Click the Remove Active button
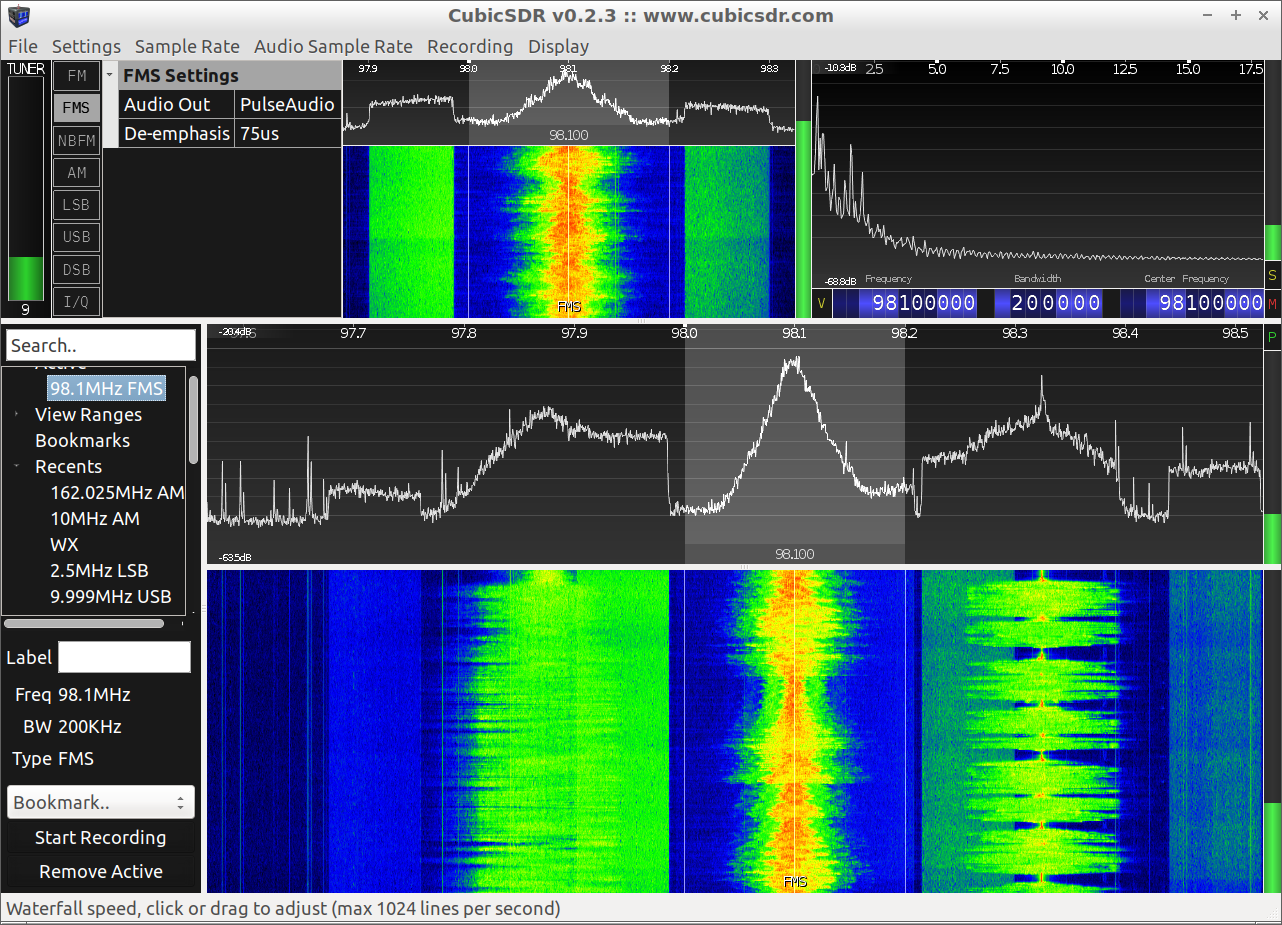 click(100, 872)
